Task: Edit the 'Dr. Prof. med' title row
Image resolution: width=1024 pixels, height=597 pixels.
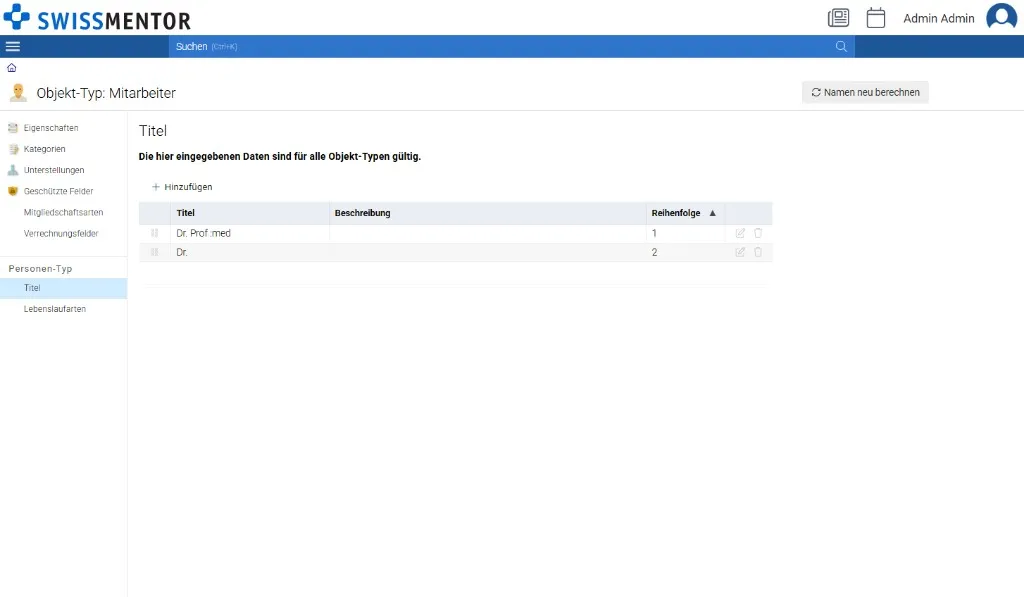Action: 740,233
